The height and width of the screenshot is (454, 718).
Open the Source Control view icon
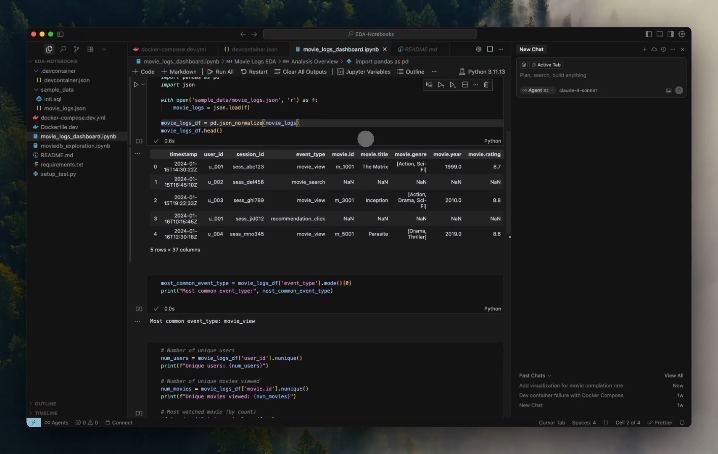76,49
